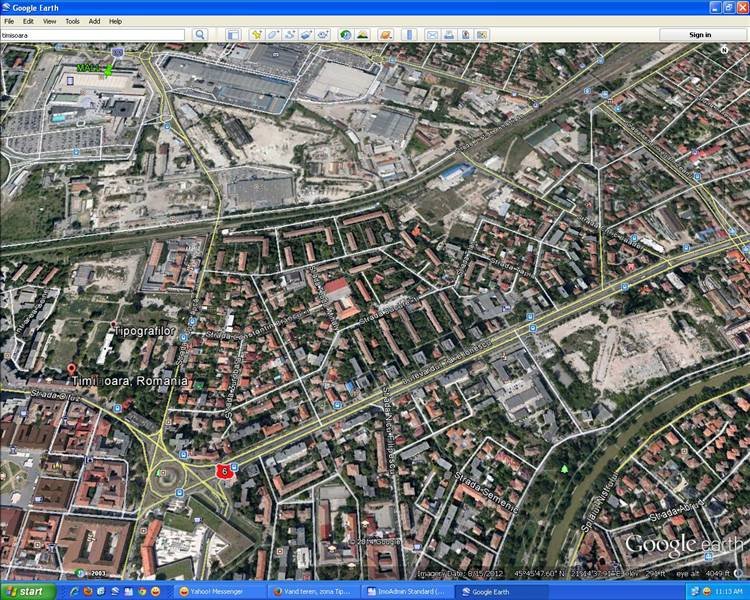Select the Add Polygon tool
The width and height of the screenshot is (750, 600).
coord(273,34)
